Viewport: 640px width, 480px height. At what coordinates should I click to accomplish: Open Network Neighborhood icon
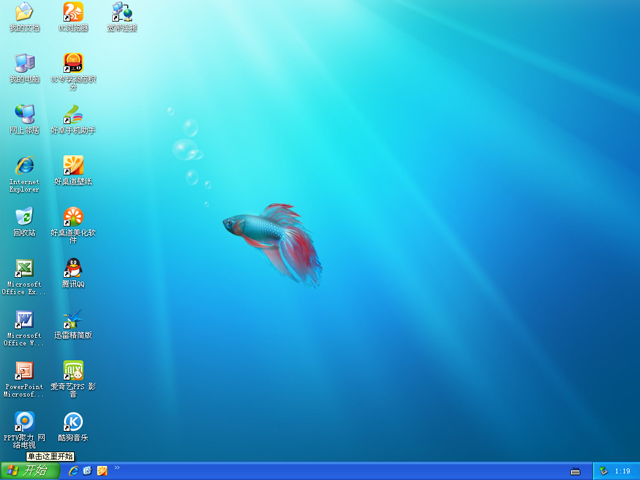[24, 115]
